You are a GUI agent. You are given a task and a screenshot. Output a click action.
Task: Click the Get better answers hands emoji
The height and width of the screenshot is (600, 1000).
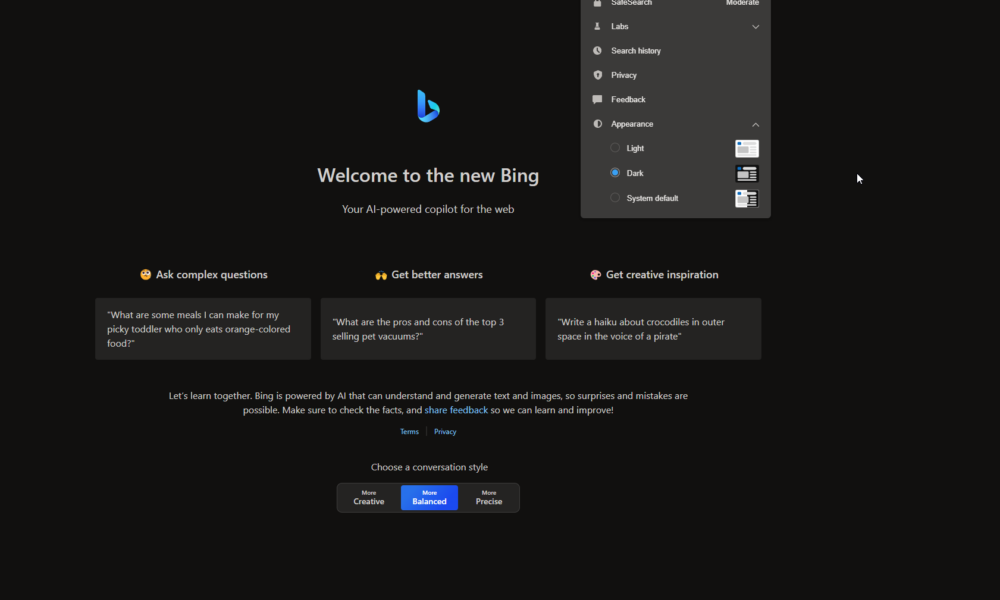[x=381, y=275]
